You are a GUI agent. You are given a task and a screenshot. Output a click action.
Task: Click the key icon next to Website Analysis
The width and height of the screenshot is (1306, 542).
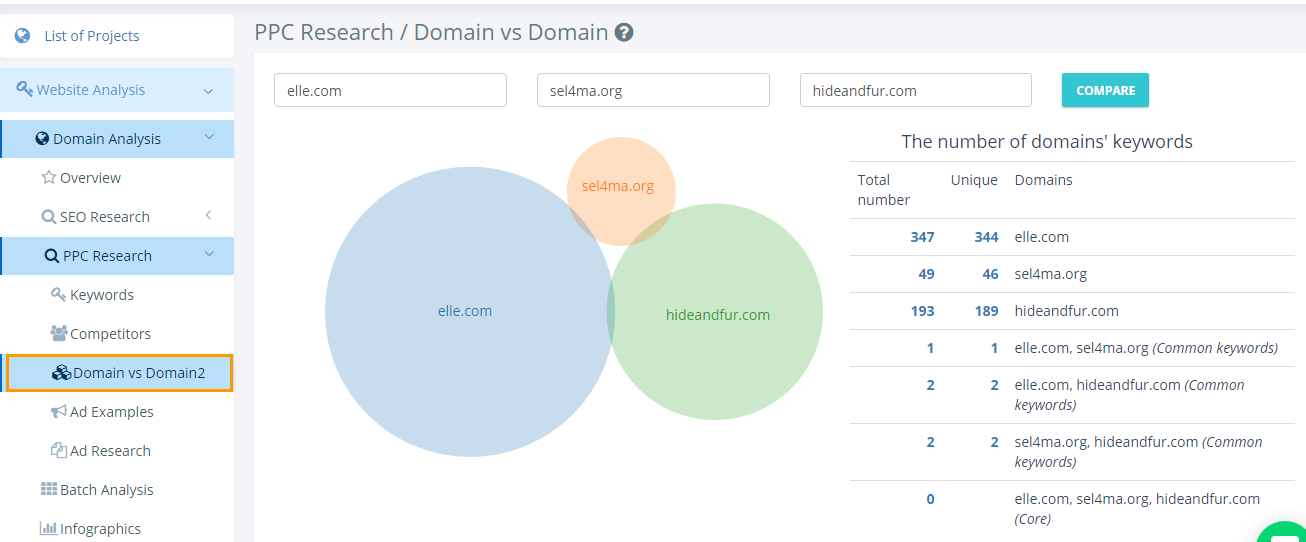click(25, 89)
